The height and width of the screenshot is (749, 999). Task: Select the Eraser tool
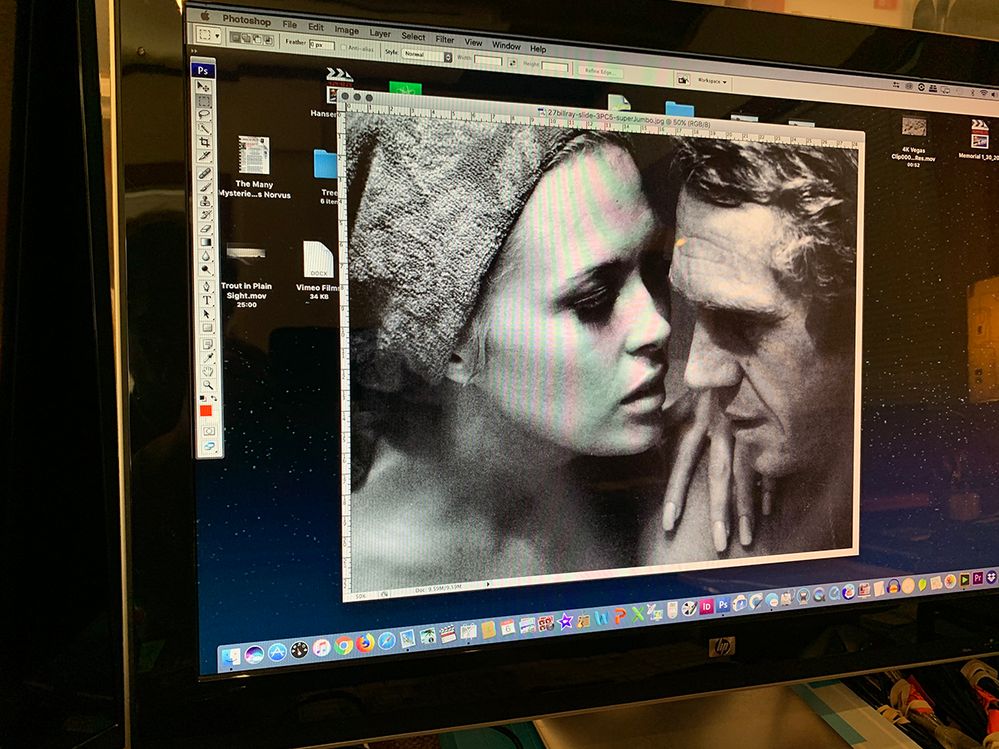[x=205, y=228]
